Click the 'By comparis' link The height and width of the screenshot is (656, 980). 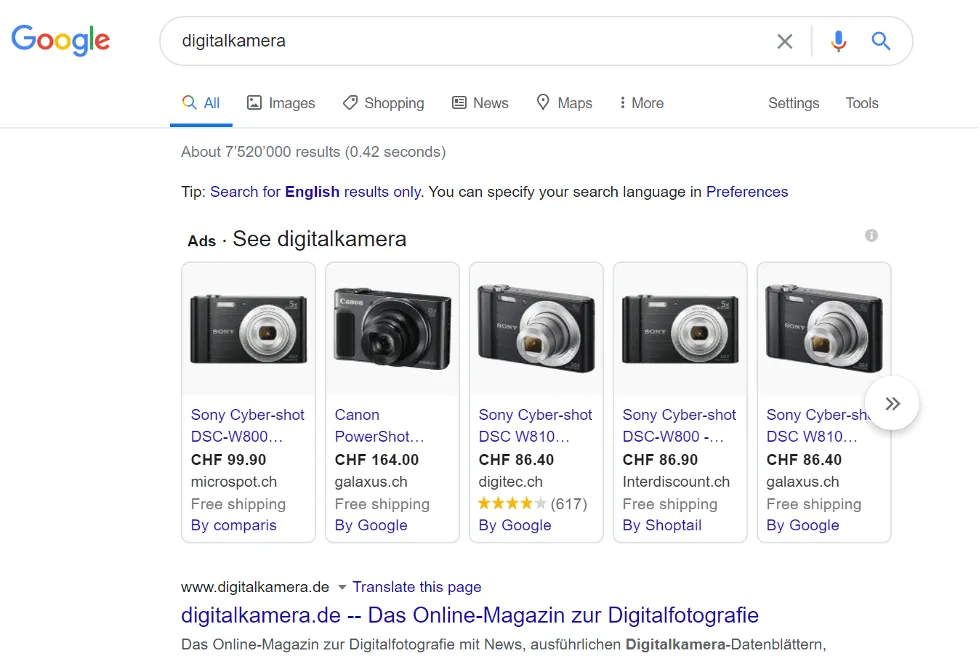[x=234, y=525]
